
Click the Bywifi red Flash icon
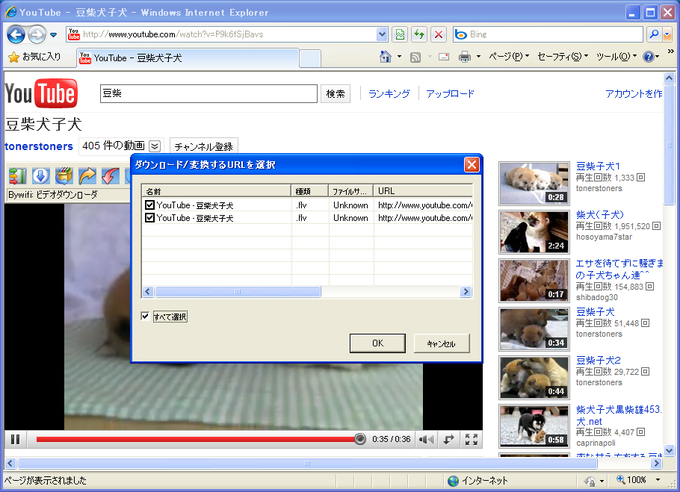pos(110,176)
